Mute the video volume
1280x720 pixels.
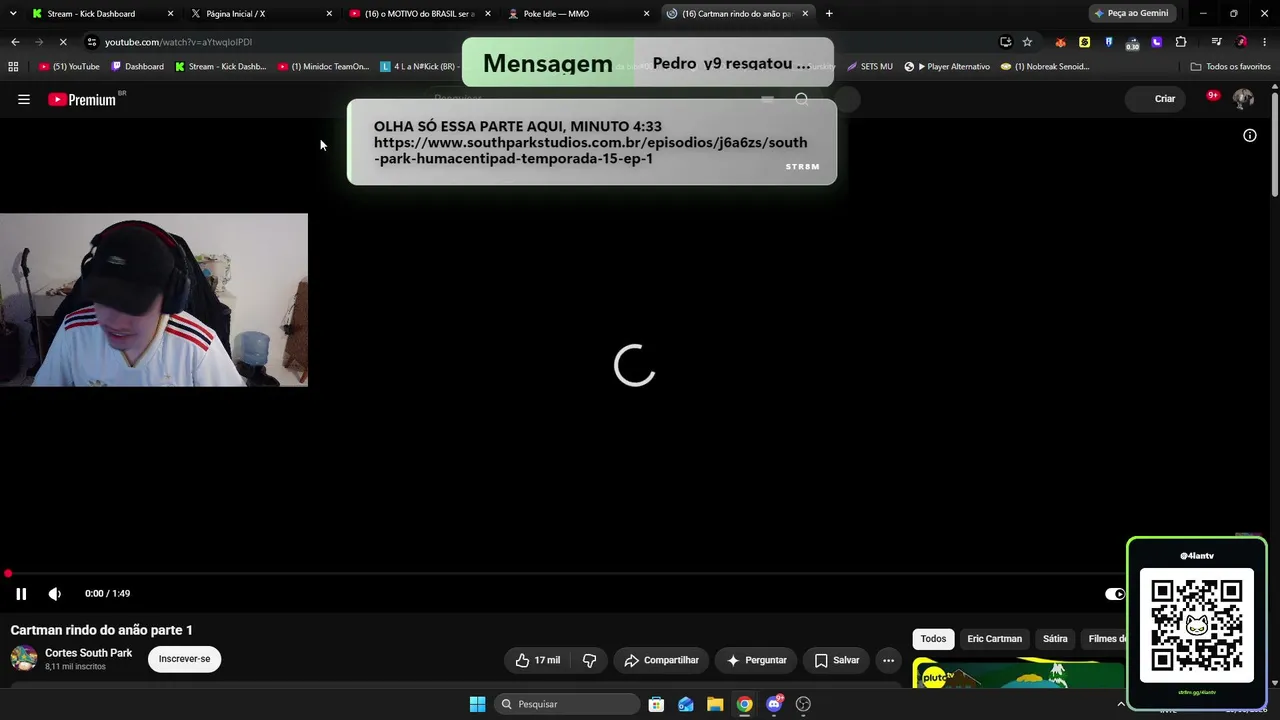tap(55, 594)
